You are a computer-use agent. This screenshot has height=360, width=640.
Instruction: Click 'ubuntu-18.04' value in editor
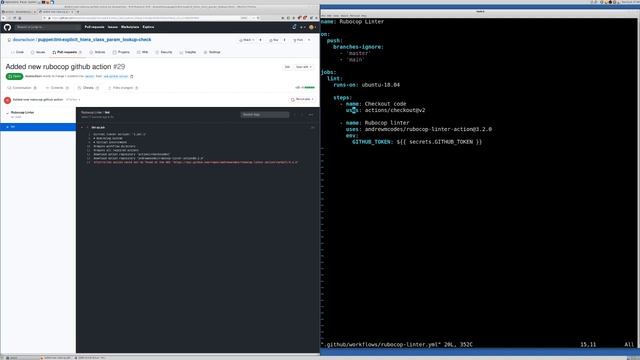click(381, 85)
